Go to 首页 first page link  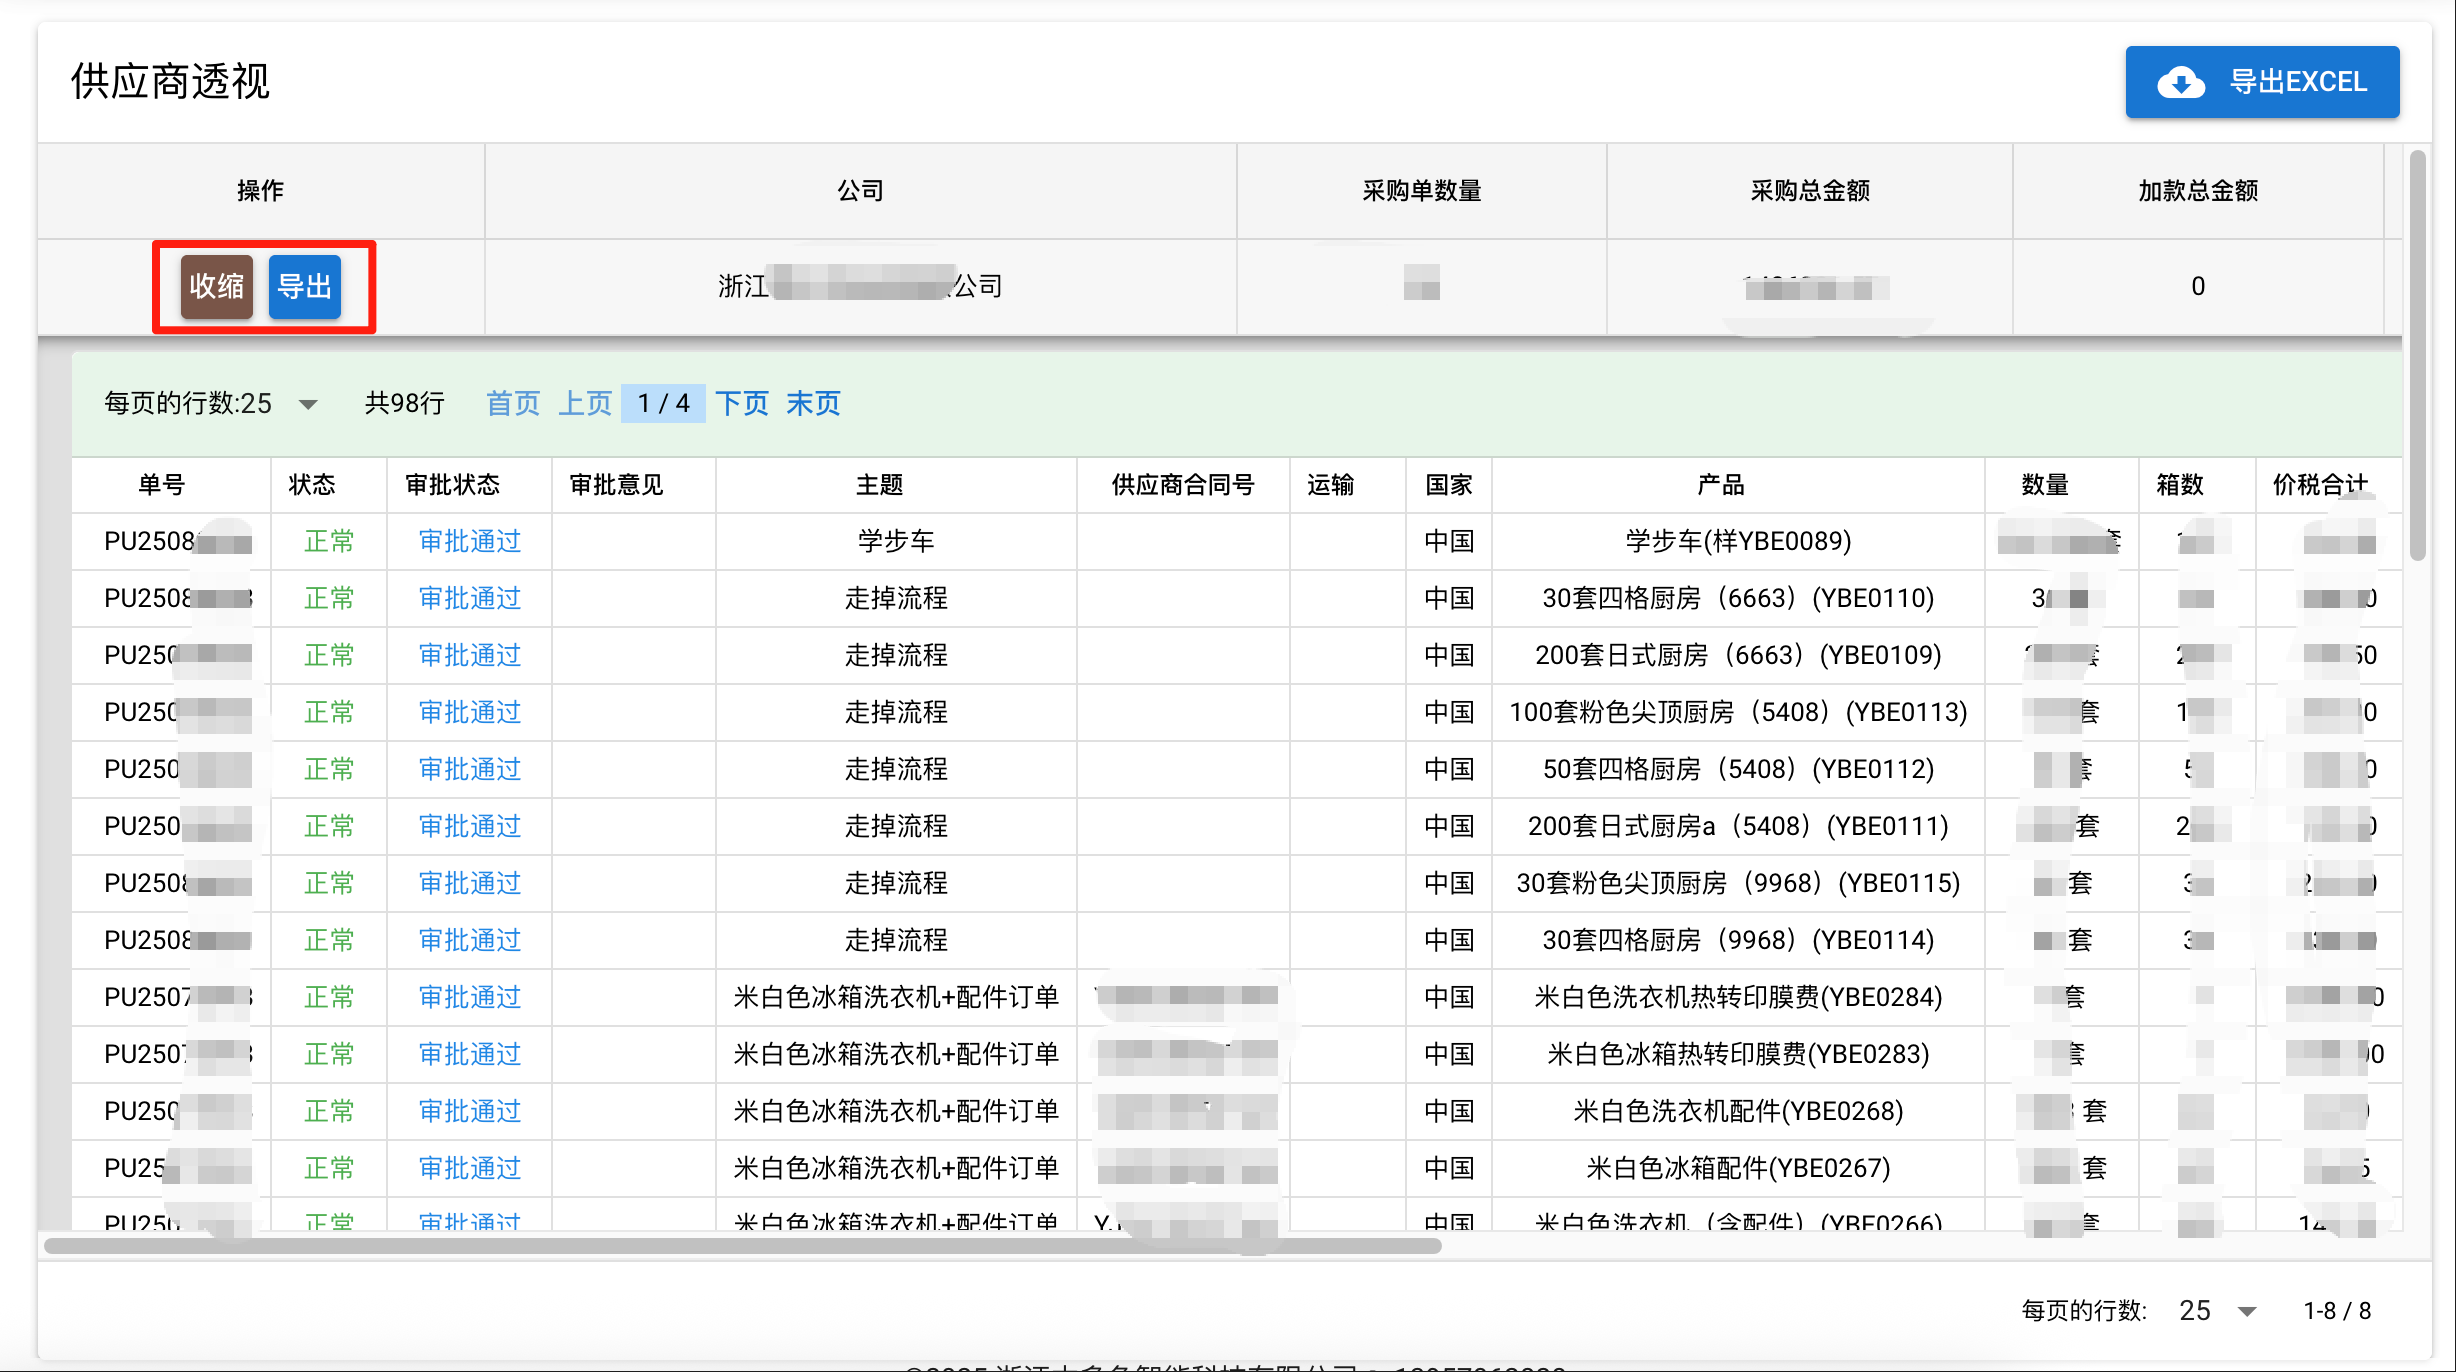(x=513, y=403)
